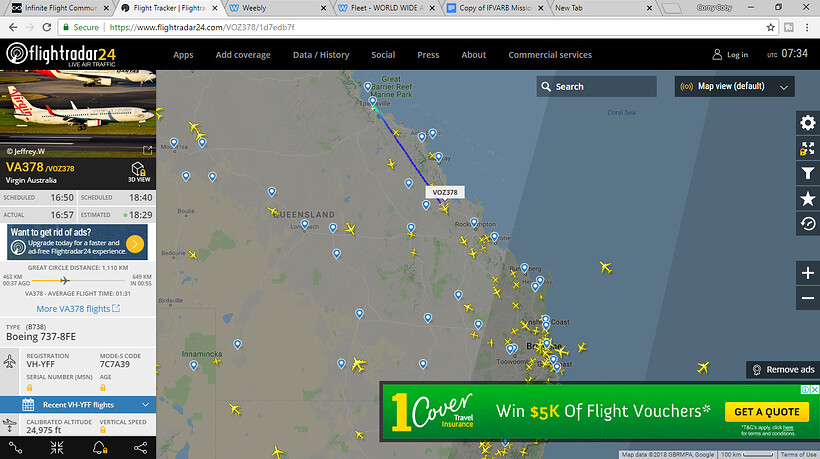Zoom in the map with plus button

[x=807, y=273]
